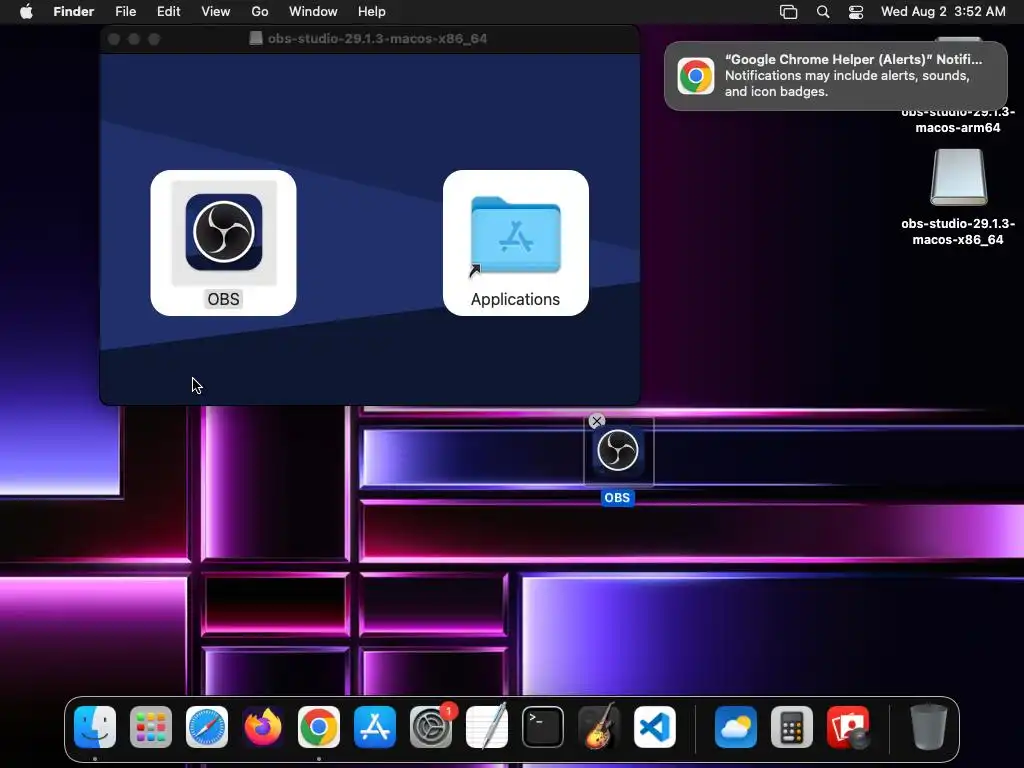Open TextEdit from the Dock
The height and width of the screenshot is (768, 1024).
coord(487,727)
